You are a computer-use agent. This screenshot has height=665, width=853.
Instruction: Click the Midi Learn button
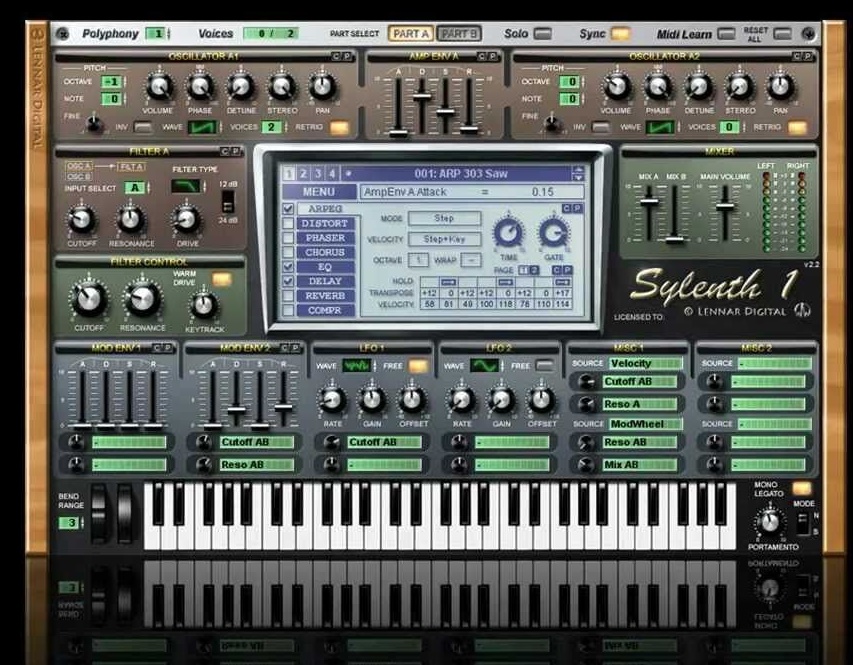726,34
